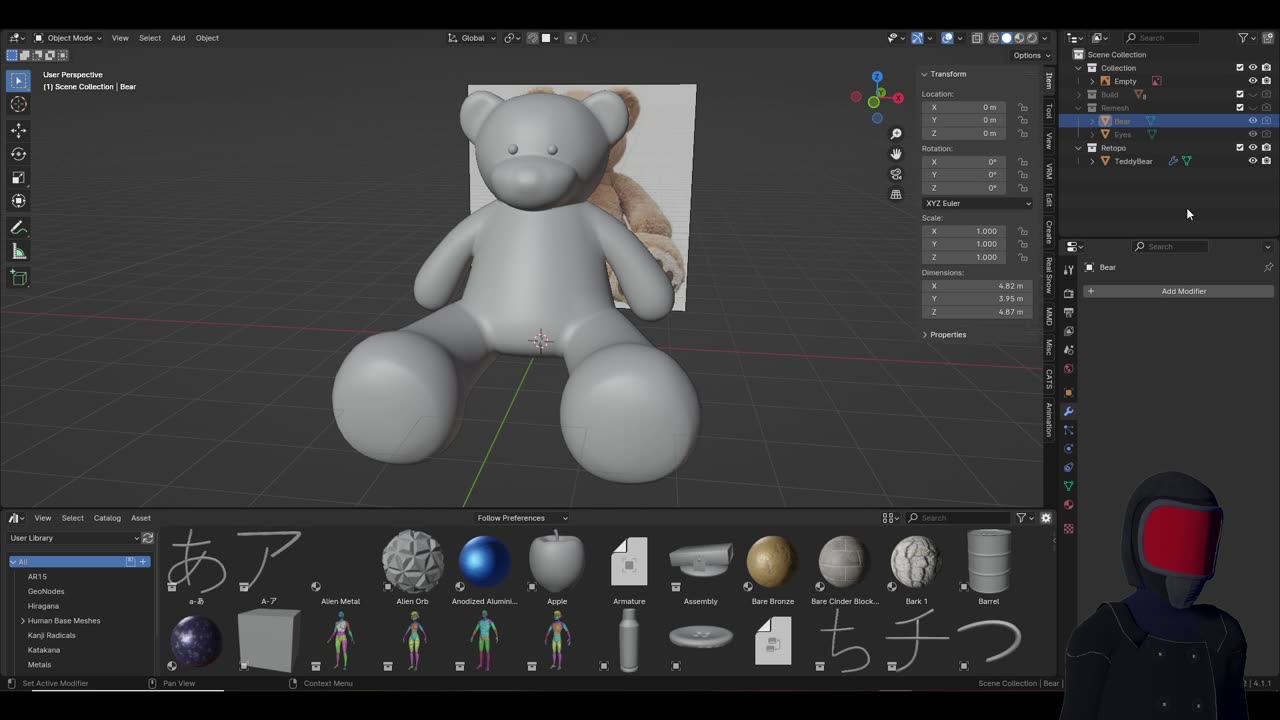Click the asset browser search field

click(959, 518)
